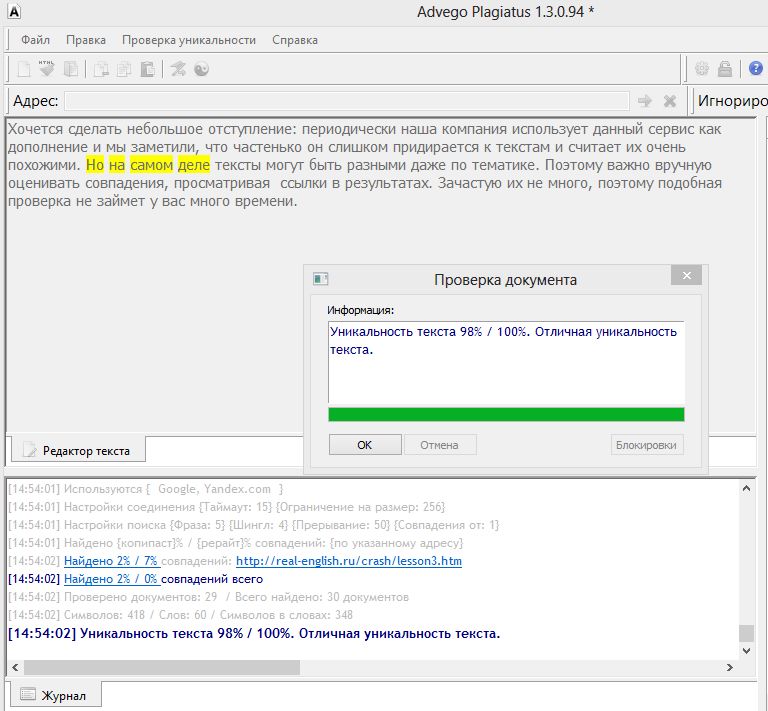The image size is (768, 711).
Task: Click the green progress bar in dialog
Action: (506, 414)
